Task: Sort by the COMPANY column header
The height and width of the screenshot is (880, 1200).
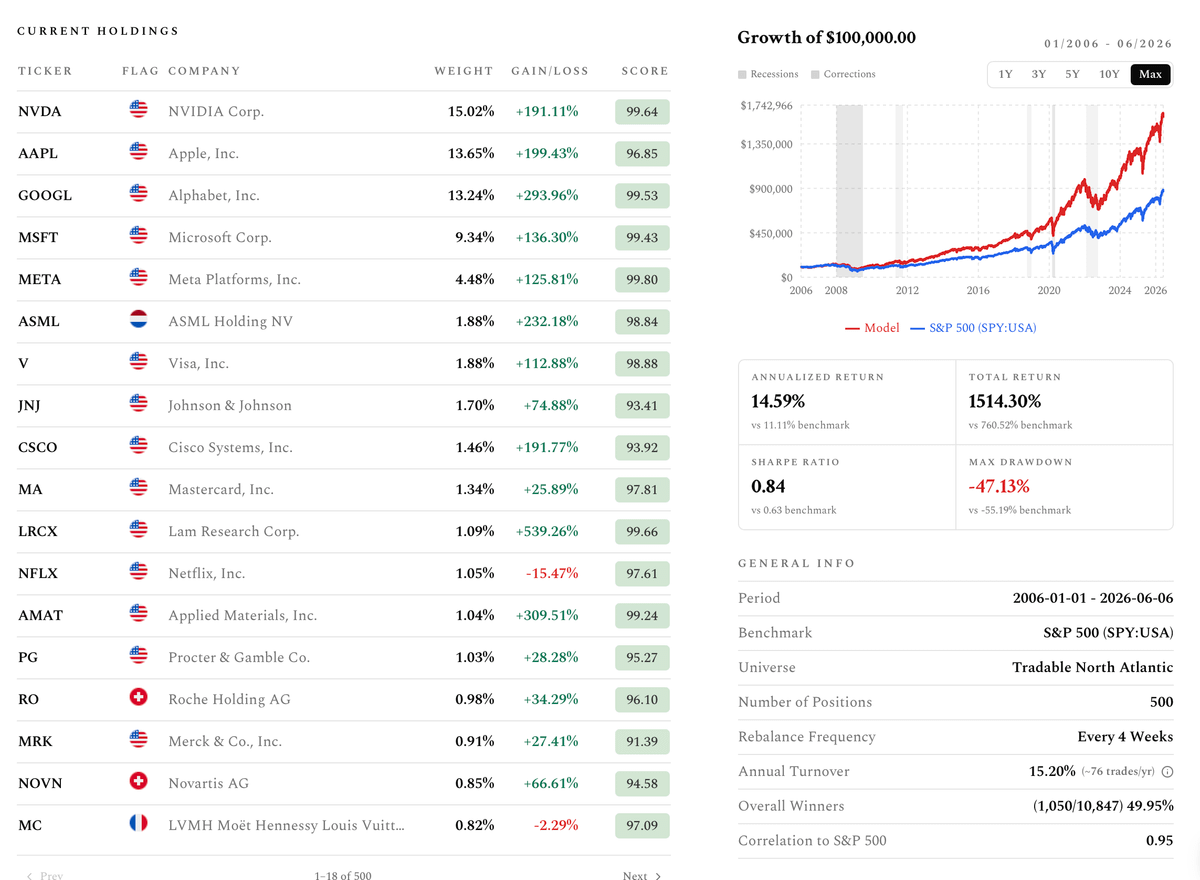Action: pyautogui.click(x=204, y=71)
